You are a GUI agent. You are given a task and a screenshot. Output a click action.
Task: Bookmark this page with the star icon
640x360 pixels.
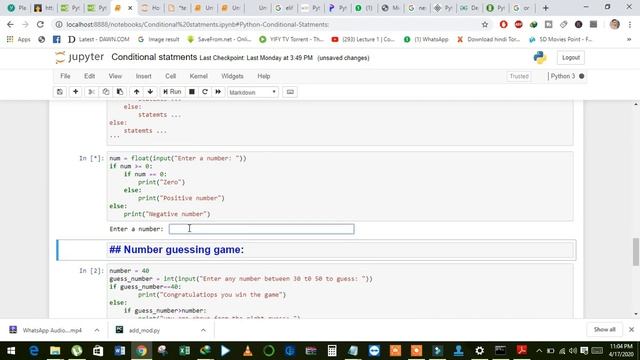click(x=484, y=24)
